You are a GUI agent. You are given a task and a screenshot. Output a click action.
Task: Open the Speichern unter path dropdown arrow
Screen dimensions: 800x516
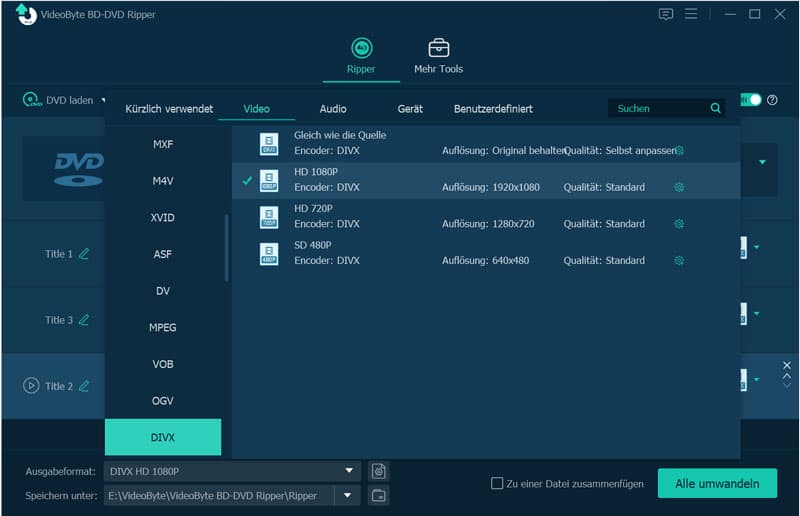(x=347, y=495)
